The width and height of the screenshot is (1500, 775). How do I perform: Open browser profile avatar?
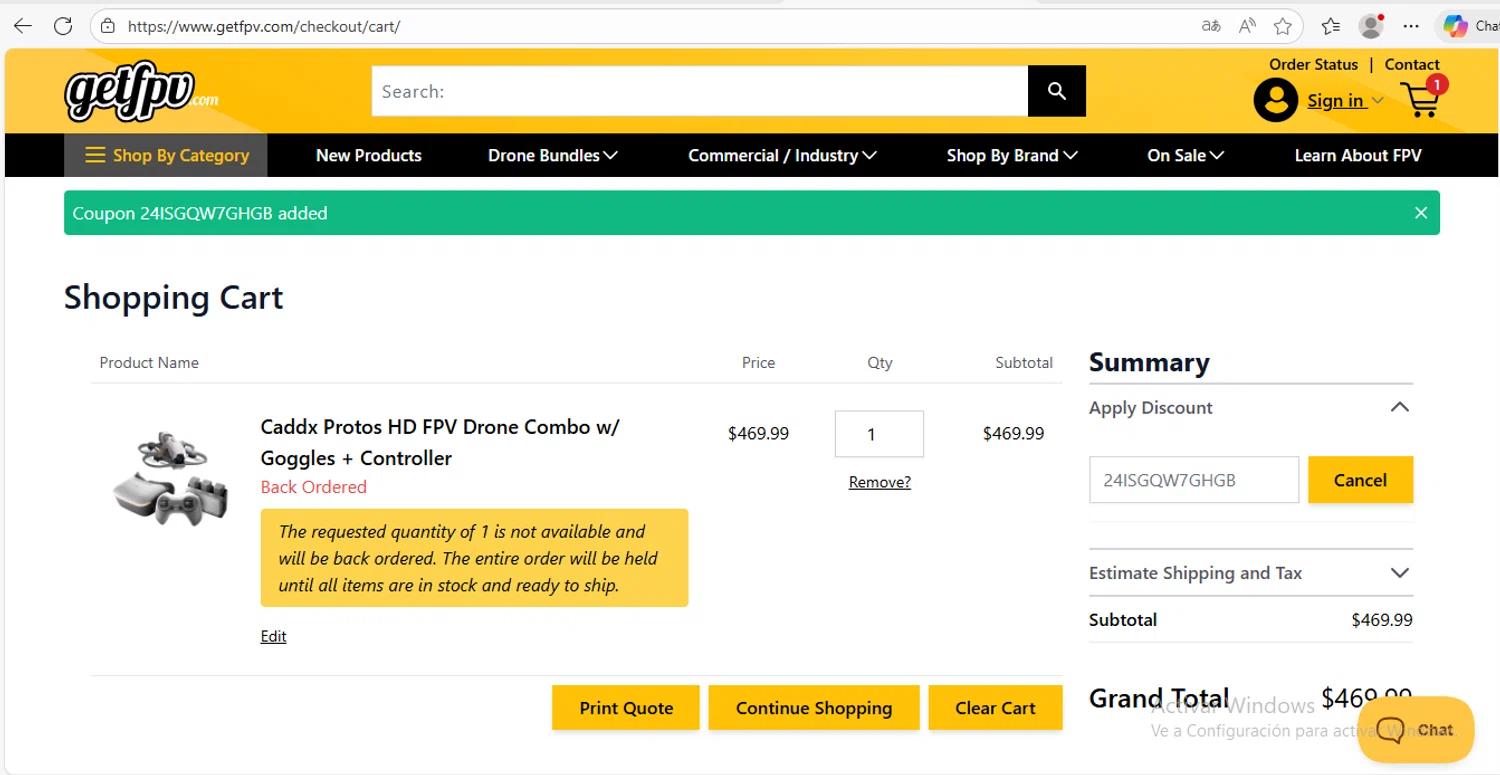coord(1371,26)
